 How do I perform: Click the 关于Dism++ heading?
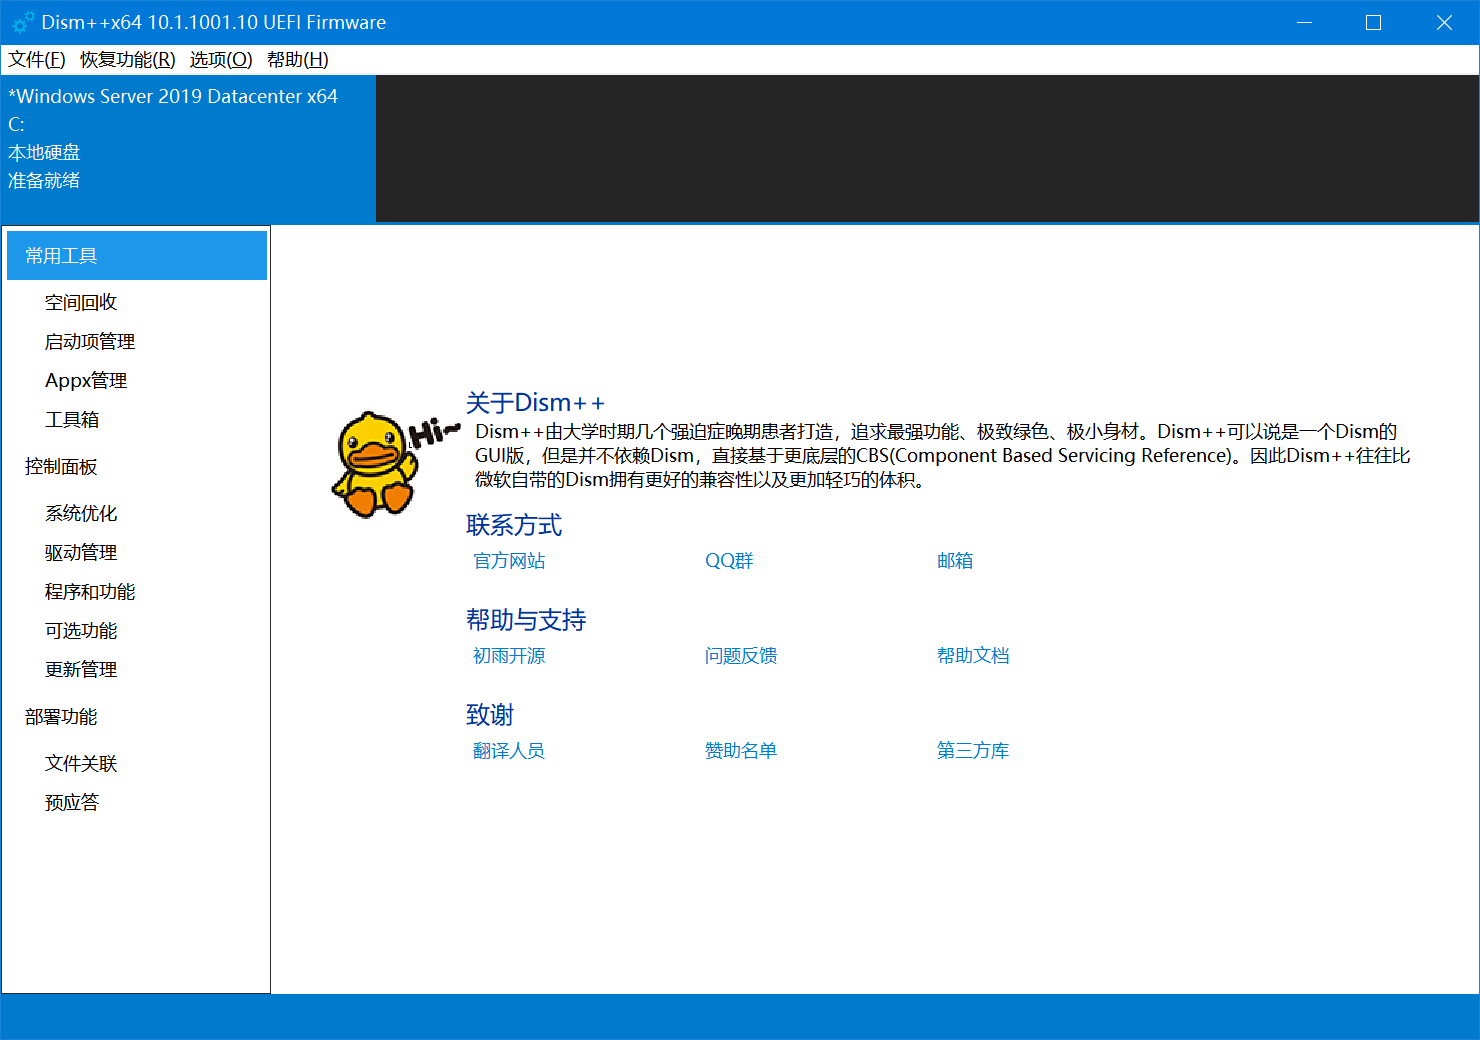(x=535, y=403)
